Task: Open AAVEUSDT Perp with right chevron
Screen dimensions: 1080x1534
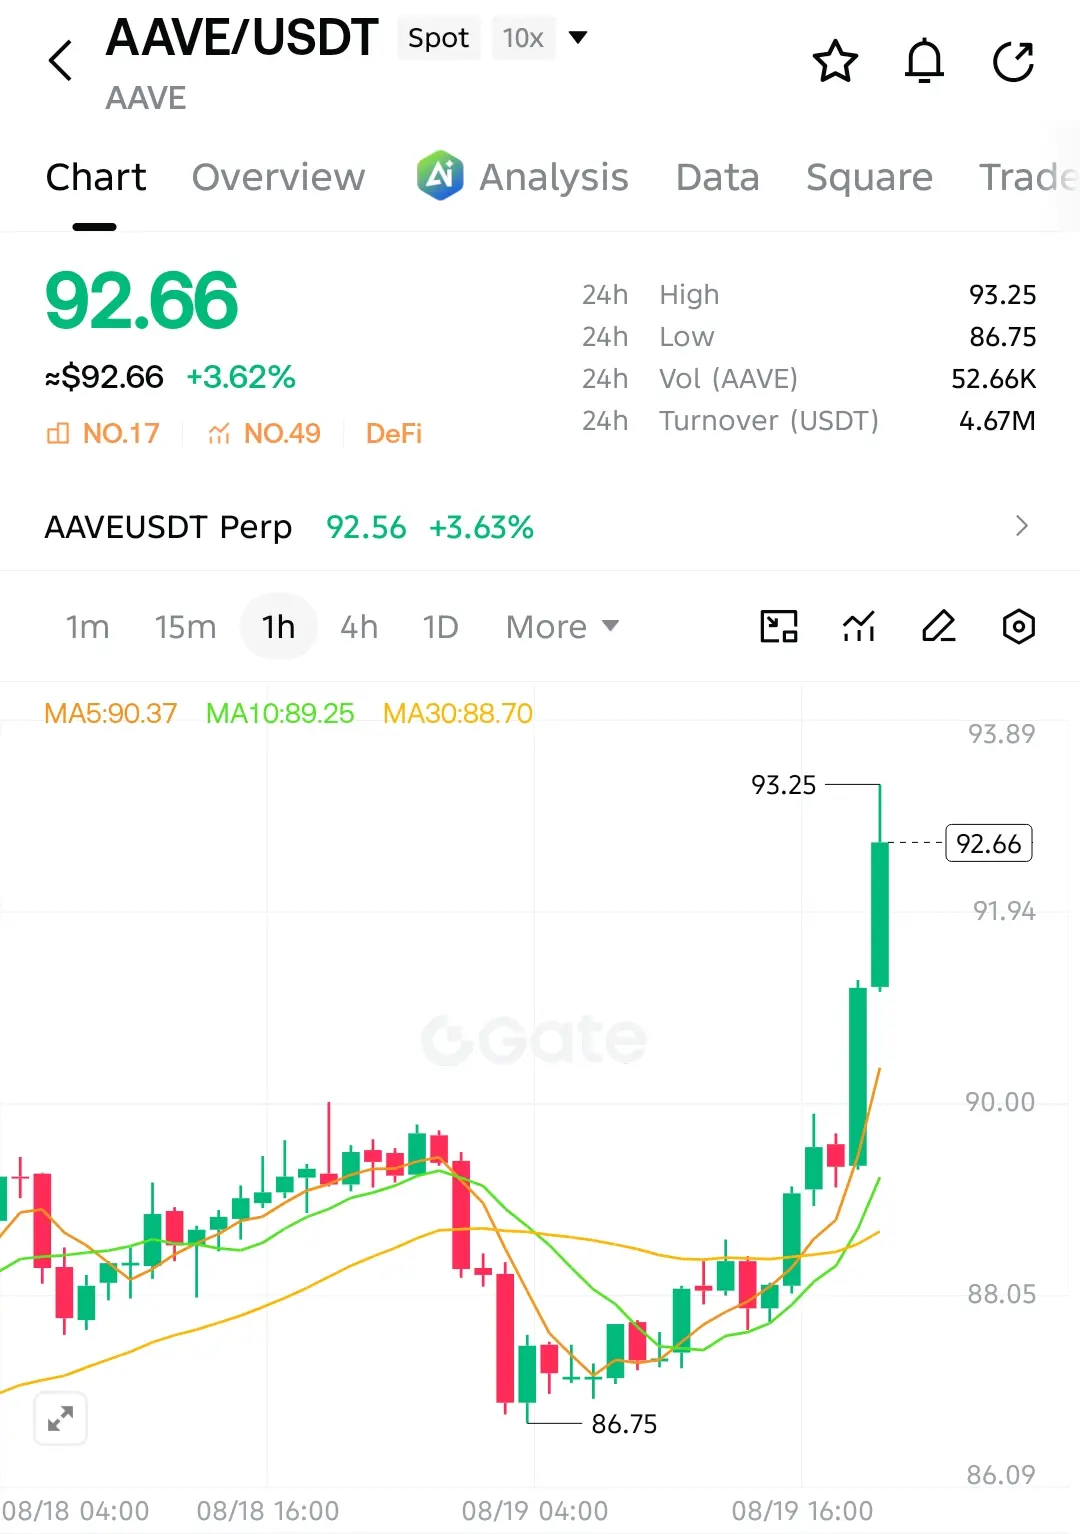Action: (1021, 526)
